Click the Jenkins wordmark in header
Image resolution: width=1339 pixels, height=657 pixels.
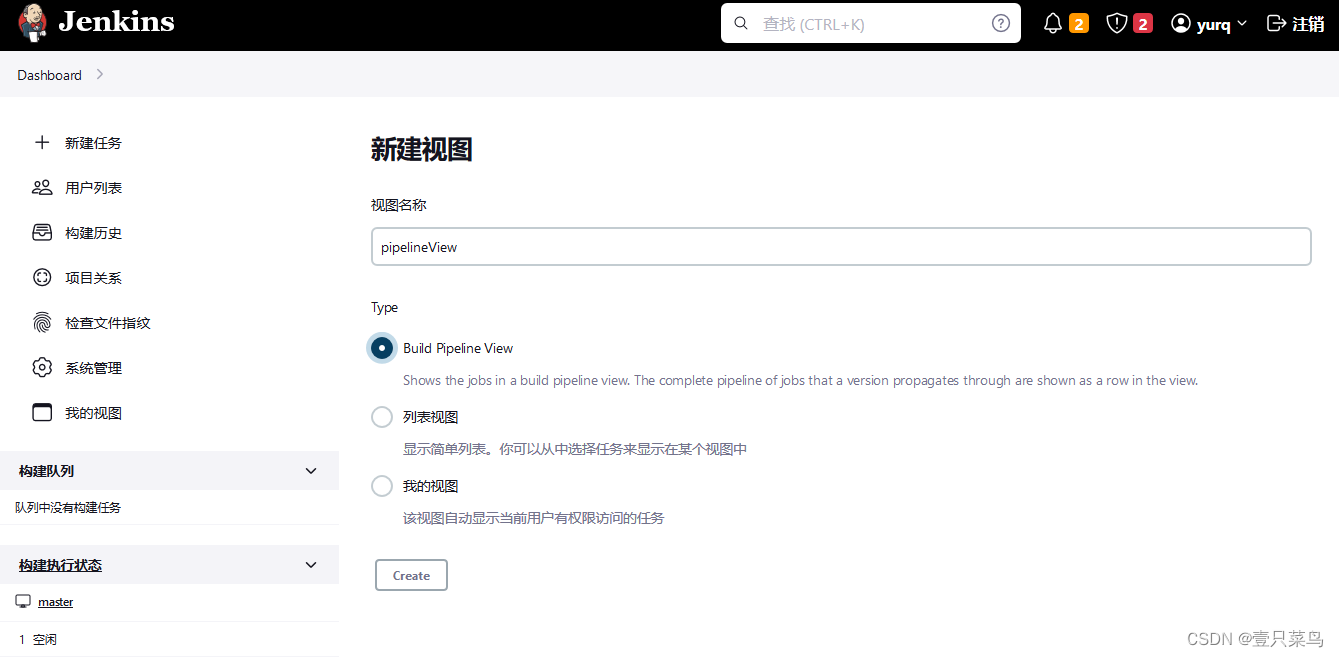click(116, 22)
